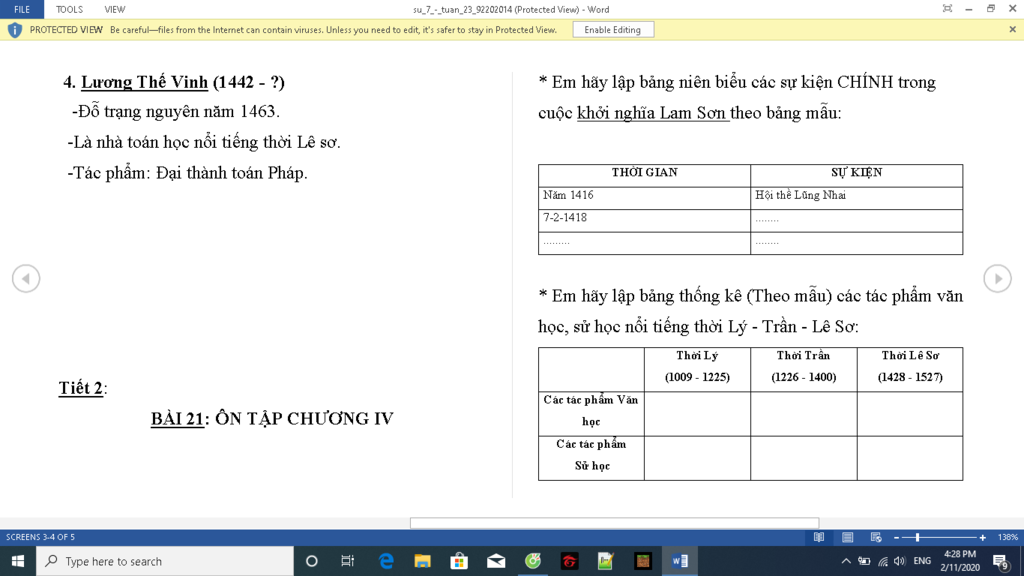Click the cell 7-2-1418
1024x576 pixels.
(644, 221)
